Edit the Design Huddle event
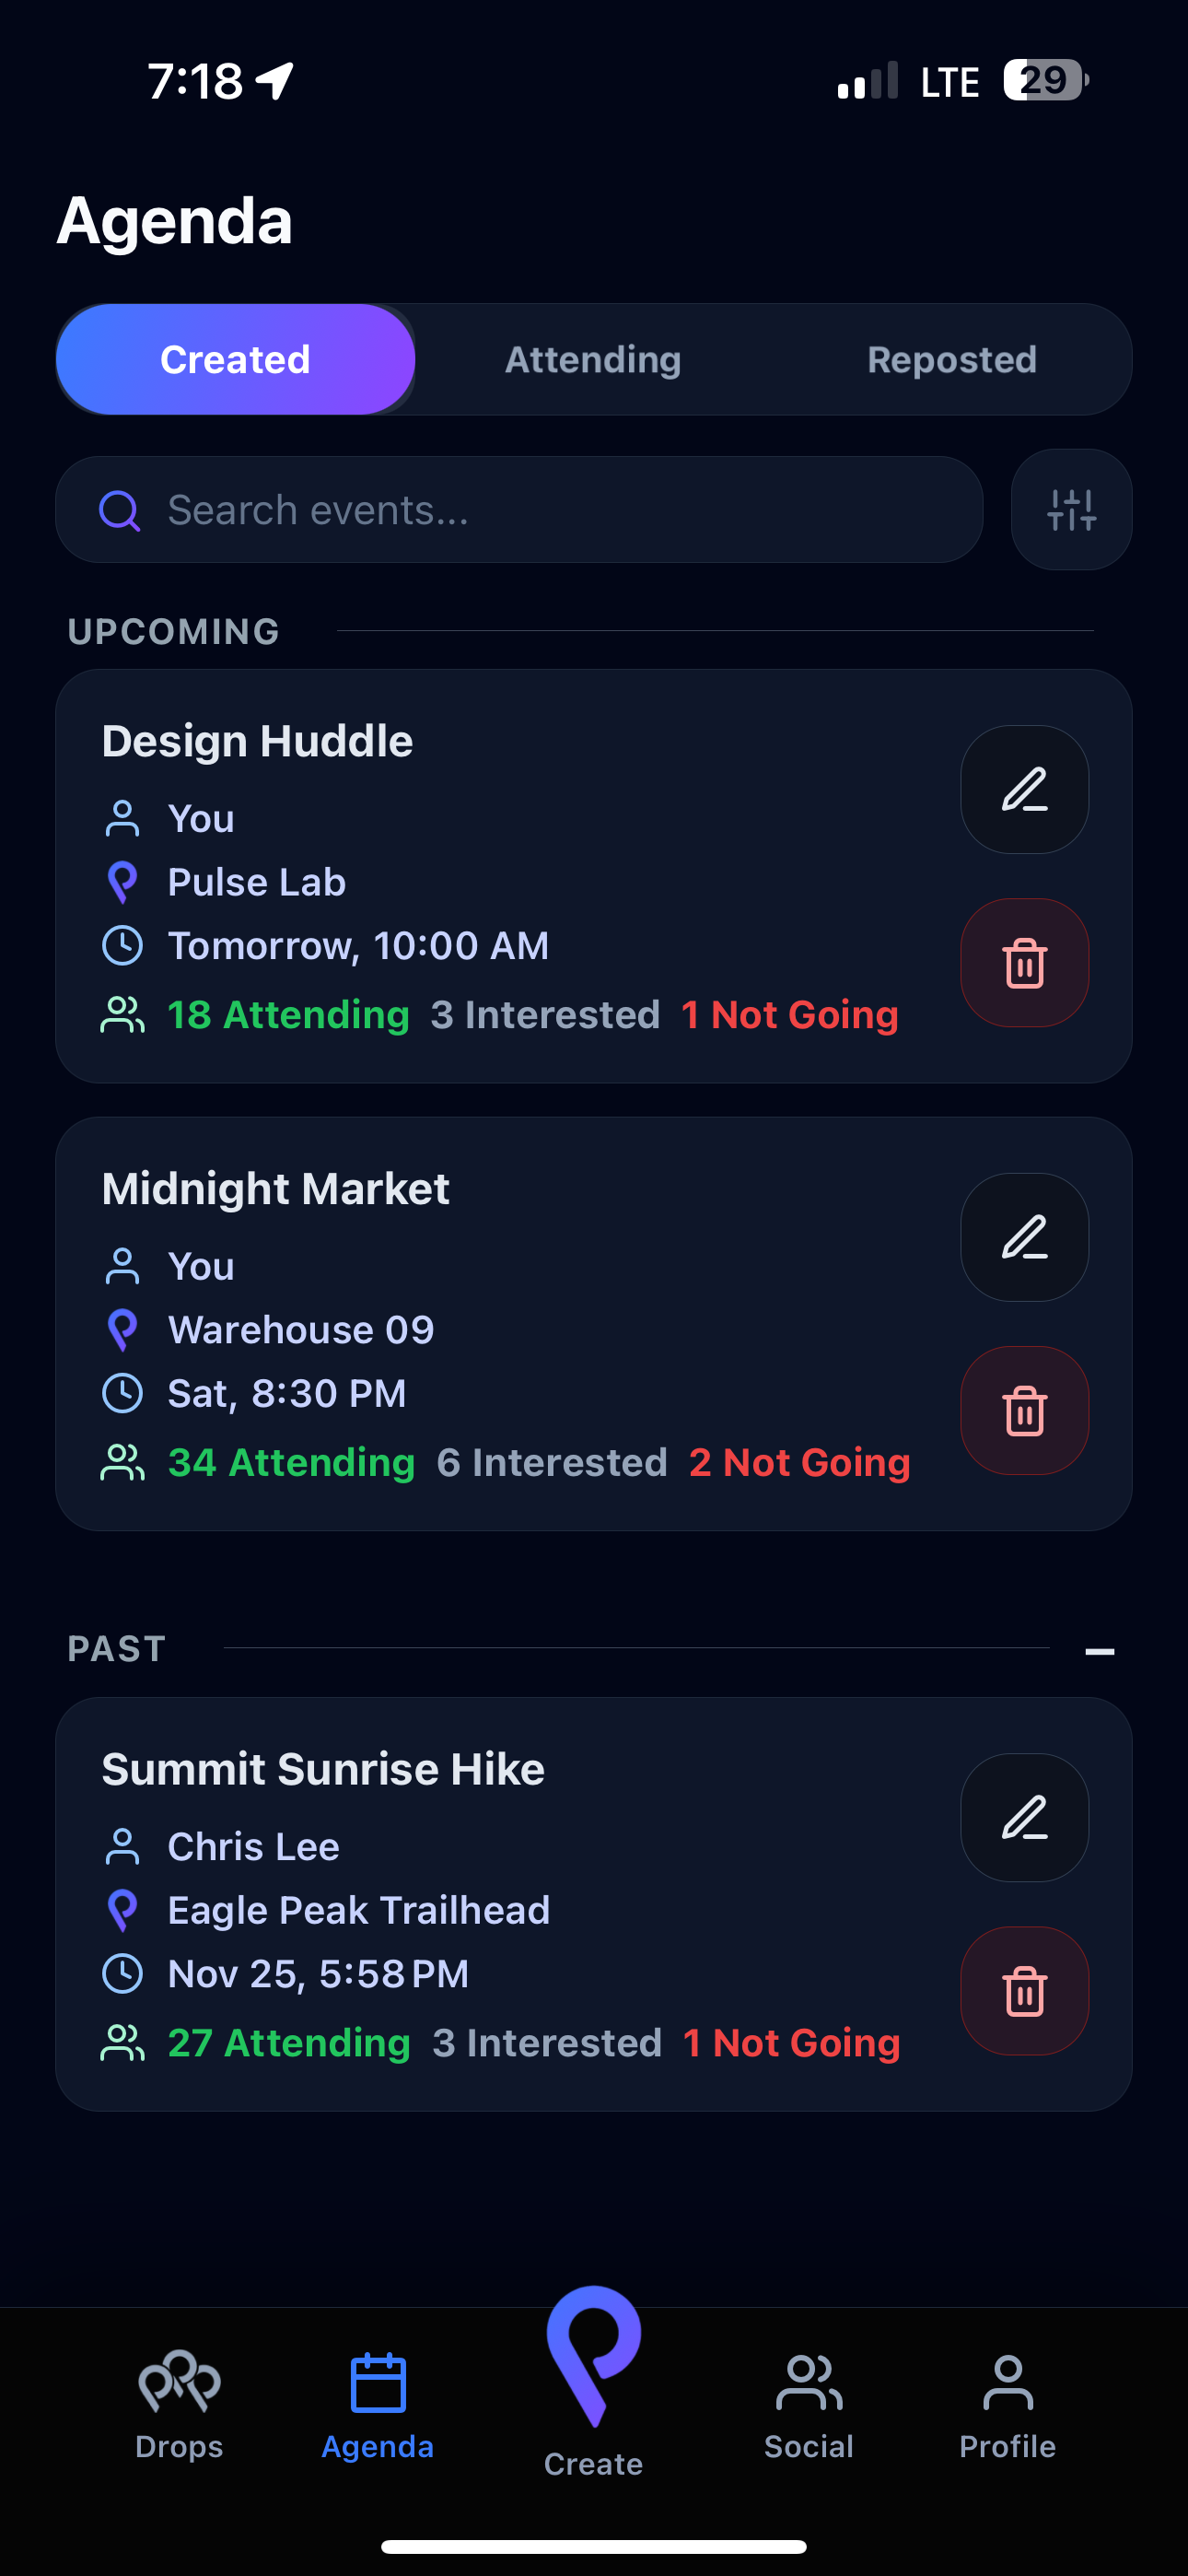Image resolution: width=1188 pixels, height=2576 pixels. [1024, 790]
